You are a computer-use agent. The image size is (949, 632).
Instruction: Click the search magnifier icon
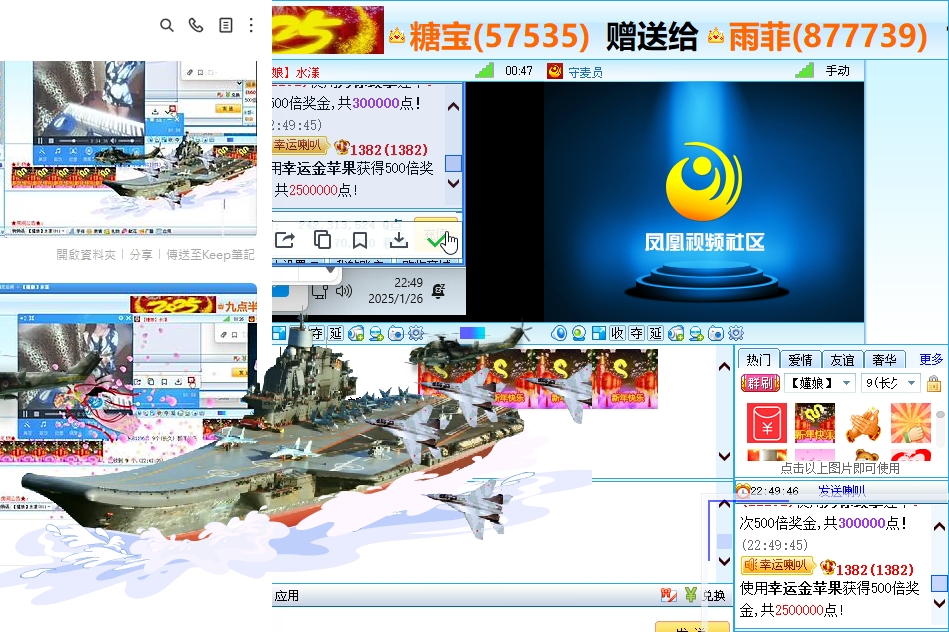click(166, 25)
